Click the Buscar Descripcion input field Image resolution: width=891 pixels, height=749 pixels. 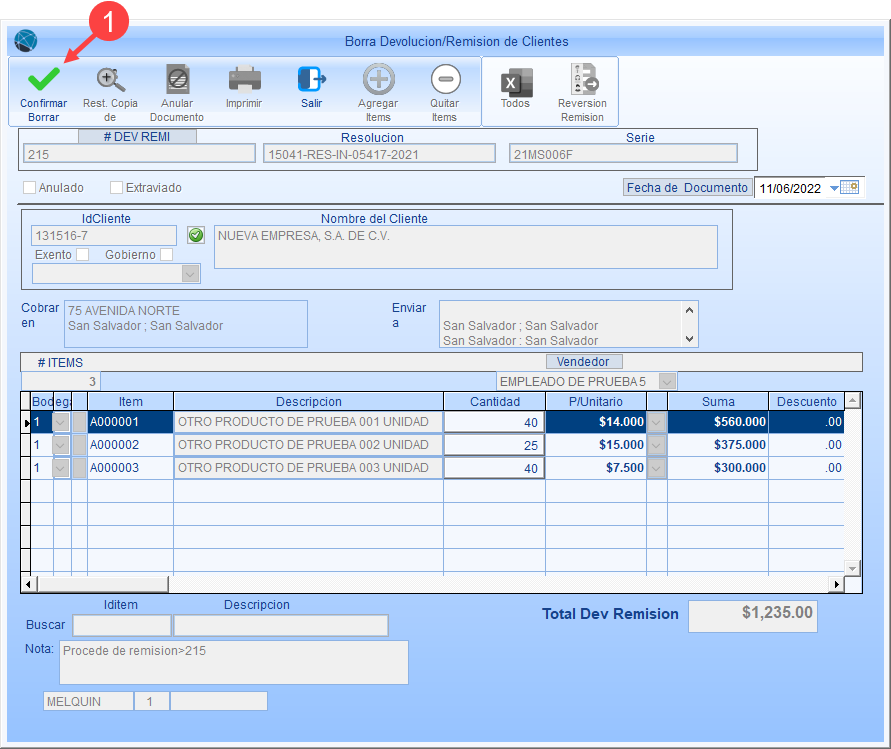[x=281, y=625]
